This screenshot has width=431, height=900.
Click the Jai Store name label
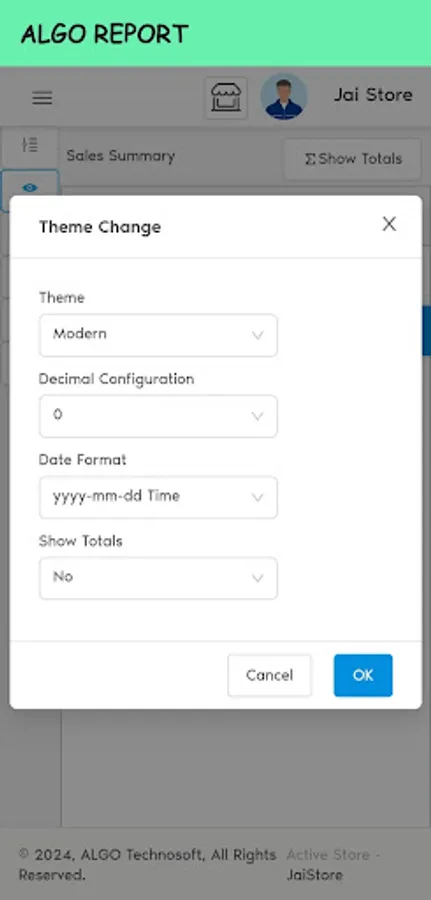click(373, 95)
